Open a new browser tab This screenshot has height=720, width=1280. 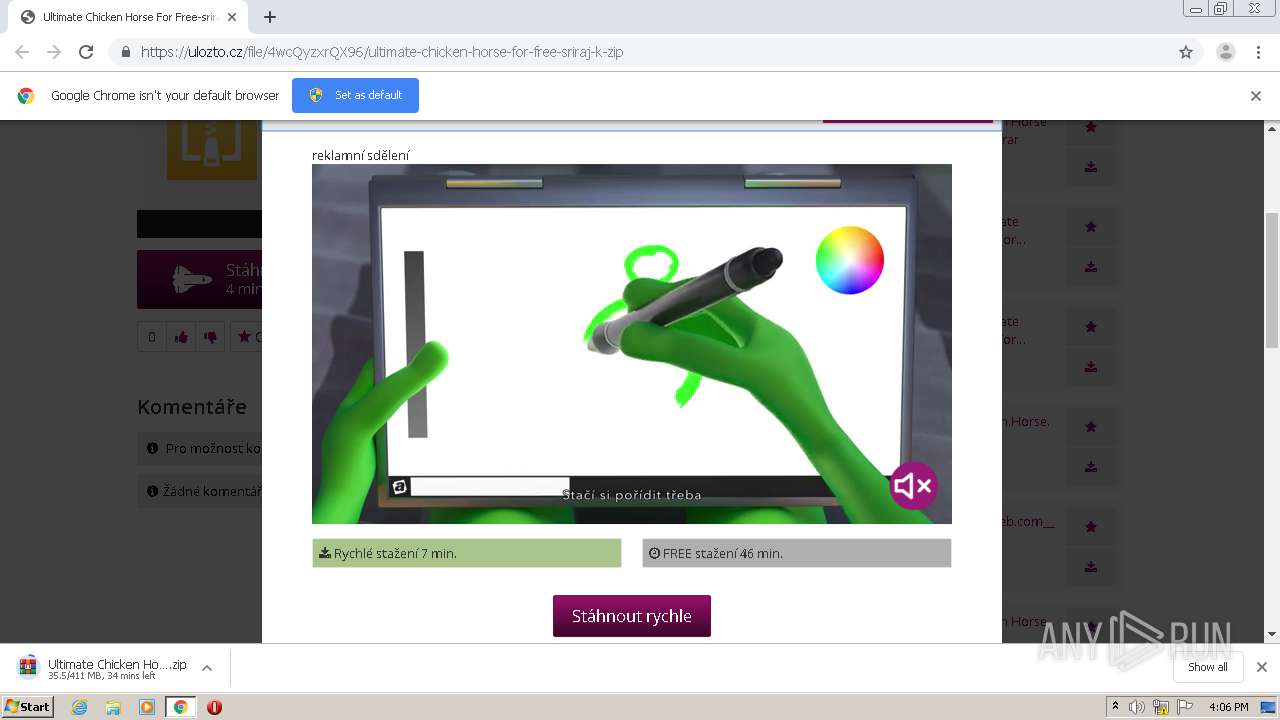tap(270, 17)
